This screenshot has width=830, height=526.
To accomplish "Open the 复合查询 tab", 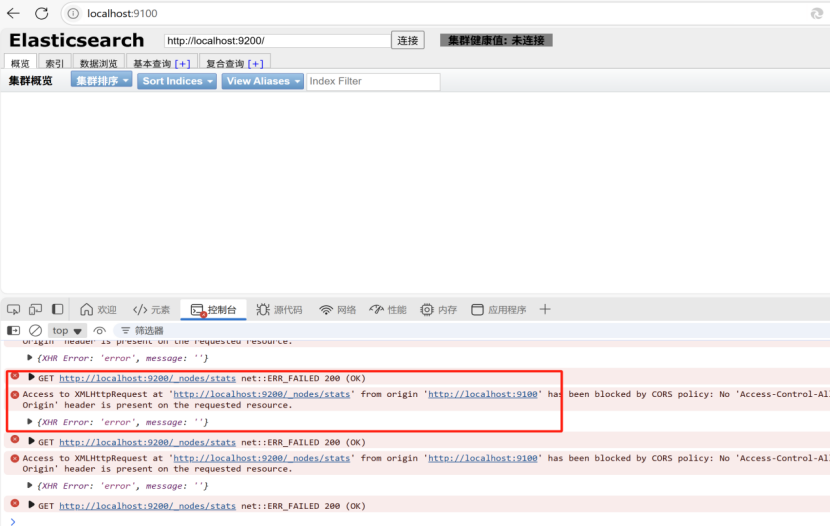I will [x=225, y=64].
